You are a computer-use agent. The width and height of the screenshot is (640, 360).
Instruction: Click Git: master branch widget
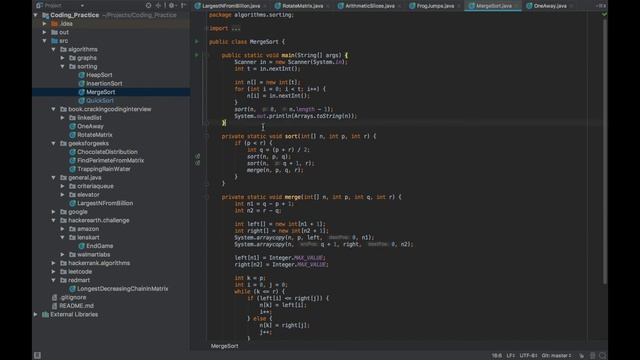[x=557, y=356]
